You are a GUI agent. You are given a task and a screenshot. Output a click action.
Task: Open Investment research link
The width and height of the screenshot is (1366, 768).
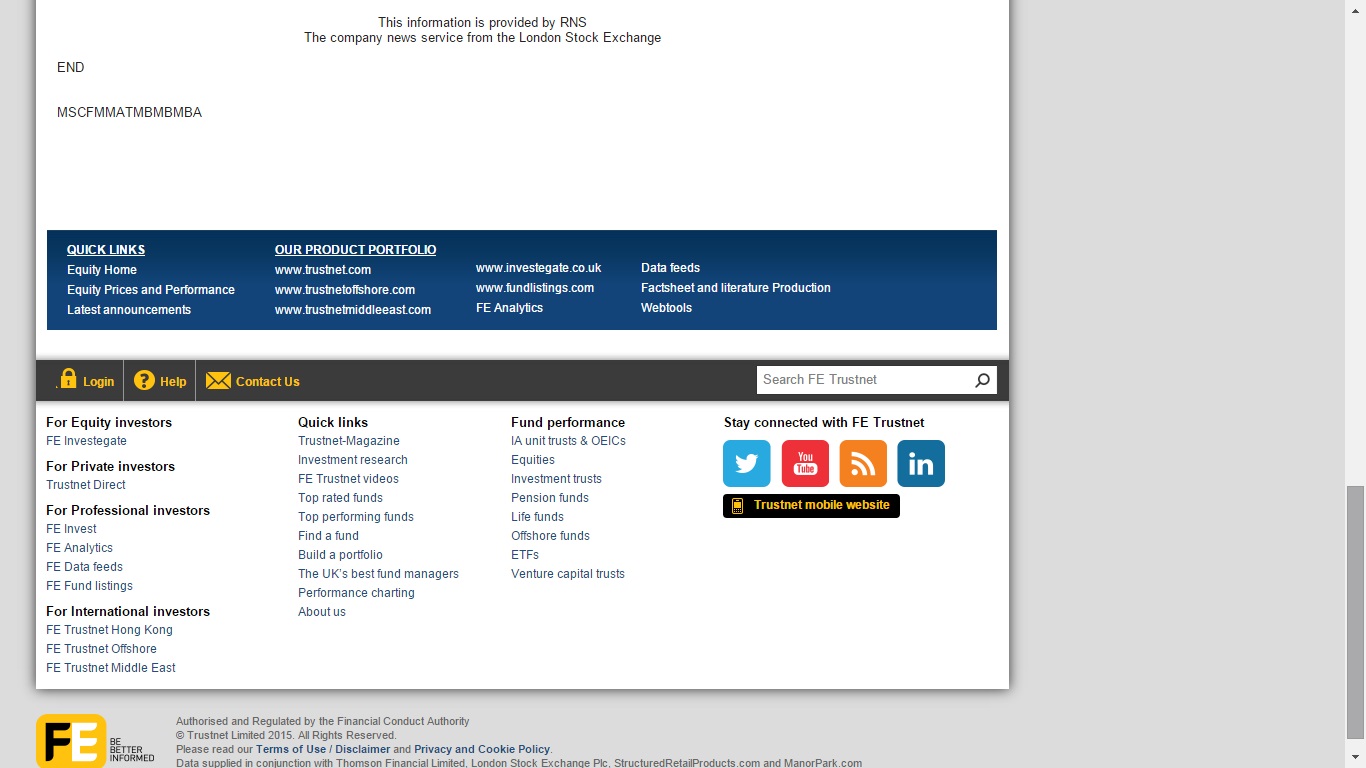pos(353,460)
